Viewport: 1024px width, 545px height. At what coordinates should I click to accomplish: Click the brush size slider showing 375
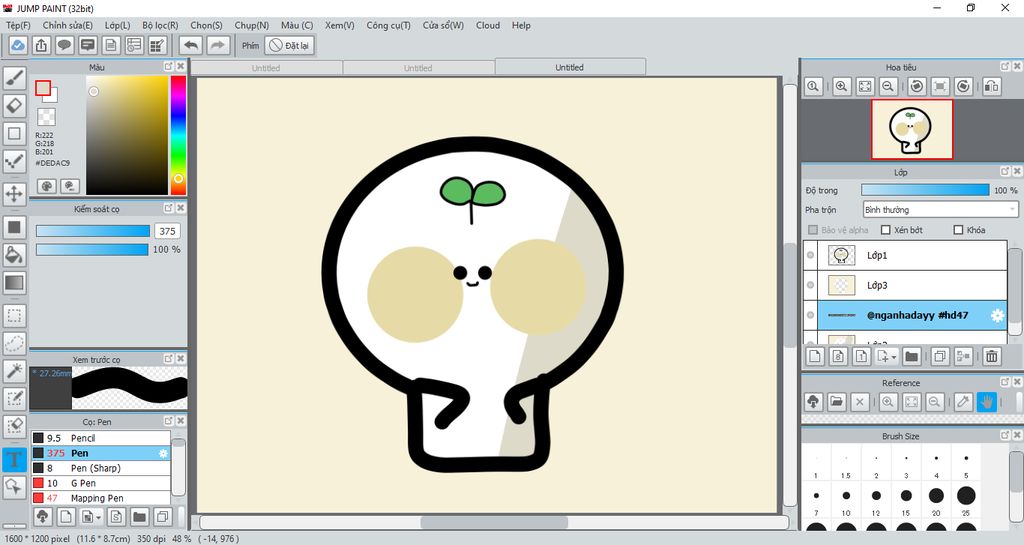[93, 231]
